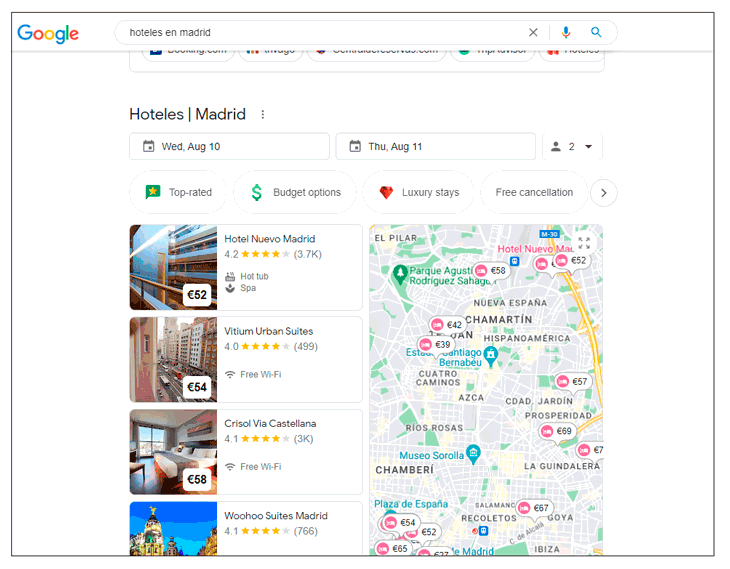The height and width of the screenshot is (569, 730).
Task: Click the €67 hotel pin on the map
Action: [534, 508]
